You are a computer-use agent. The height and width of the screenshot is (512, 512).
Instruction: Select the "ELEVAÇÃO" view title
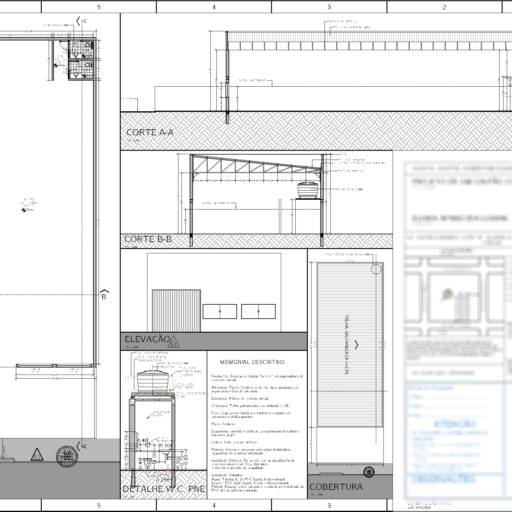147,339
